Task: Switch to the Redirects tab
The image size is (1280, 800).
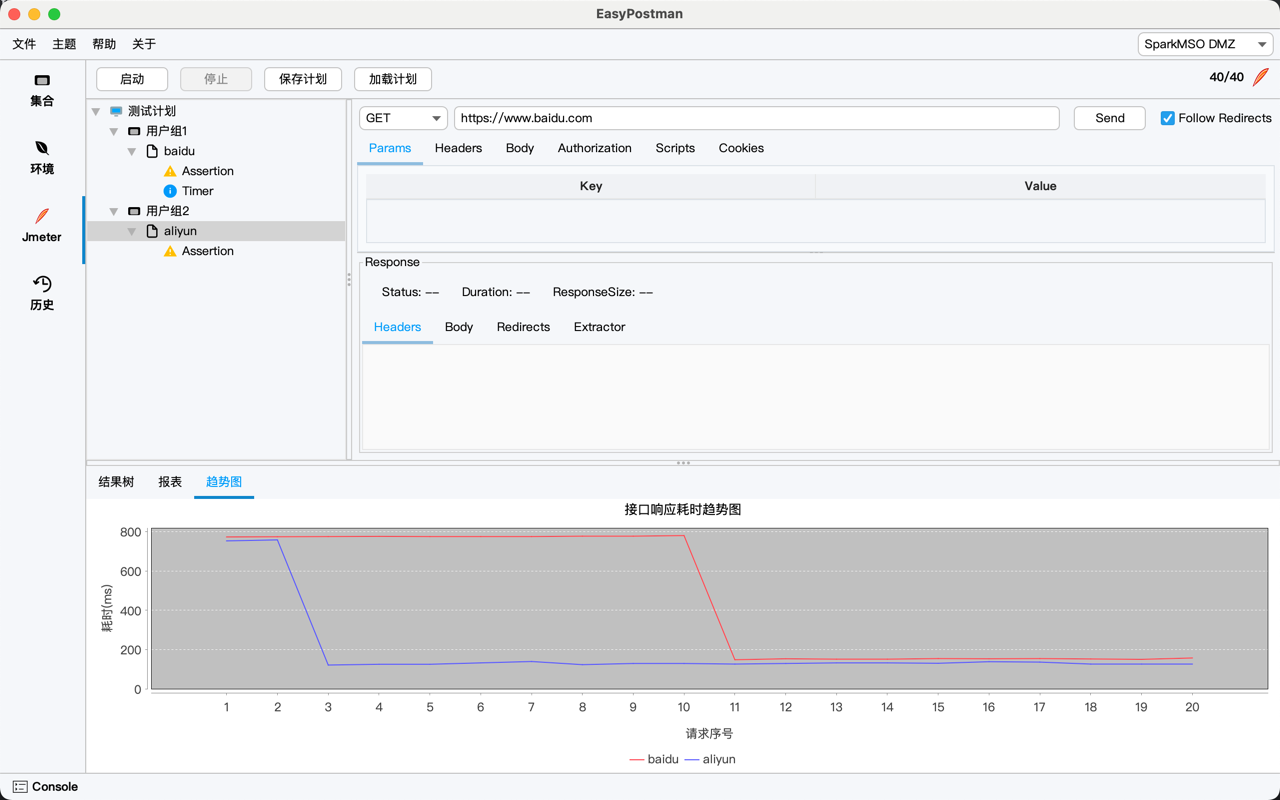Action: click(x=523, y=327)
